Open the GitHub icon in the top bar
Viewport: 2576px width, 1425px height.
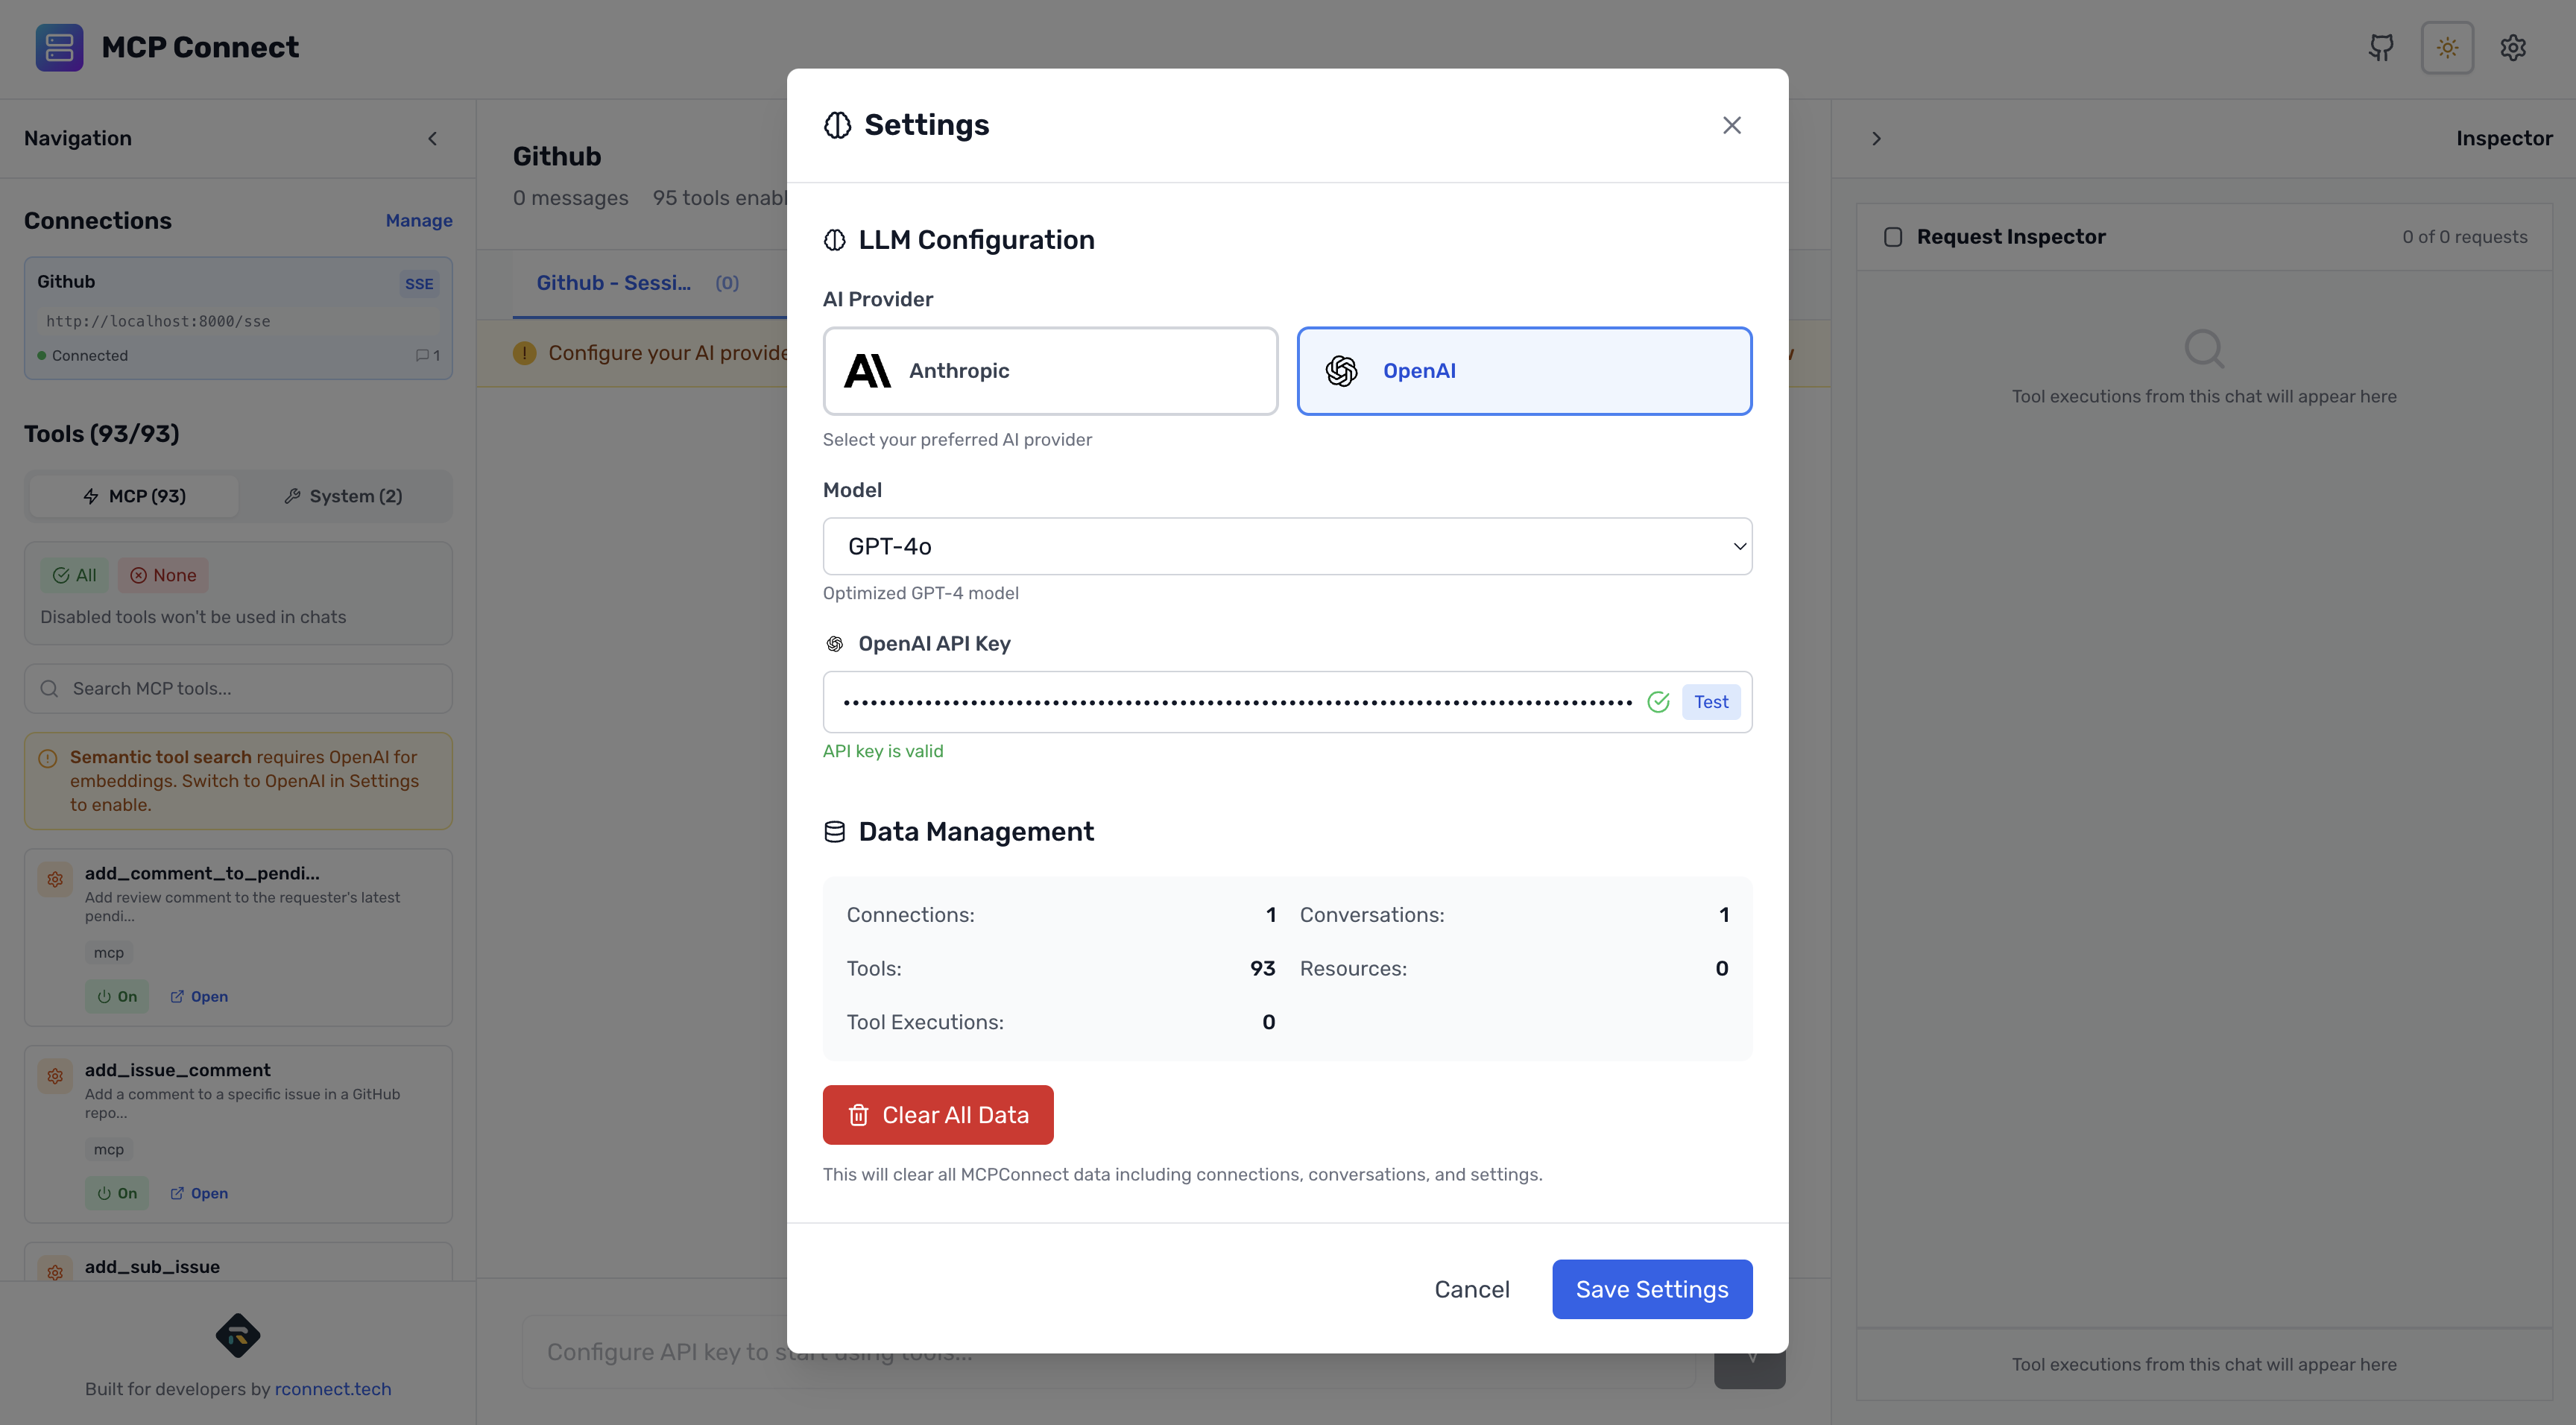2382,47
